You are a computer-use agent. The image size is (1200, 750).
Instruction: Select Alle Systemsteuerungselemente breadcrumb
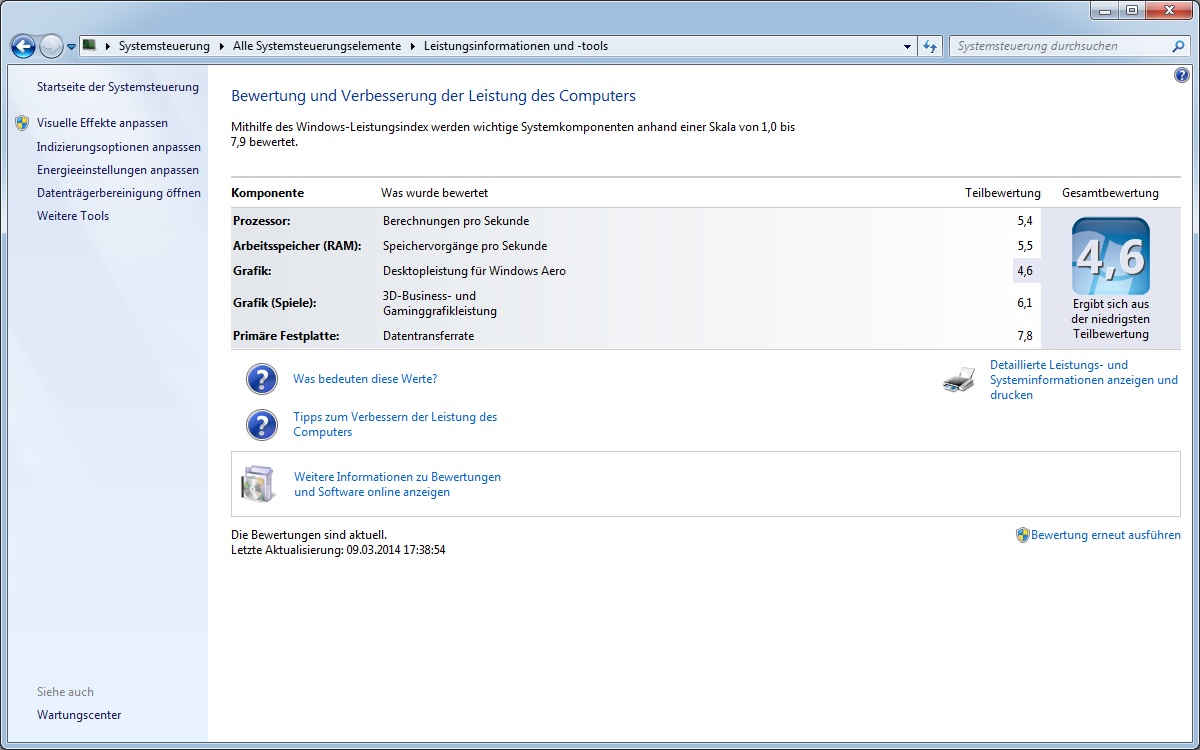tap(316, 46)
